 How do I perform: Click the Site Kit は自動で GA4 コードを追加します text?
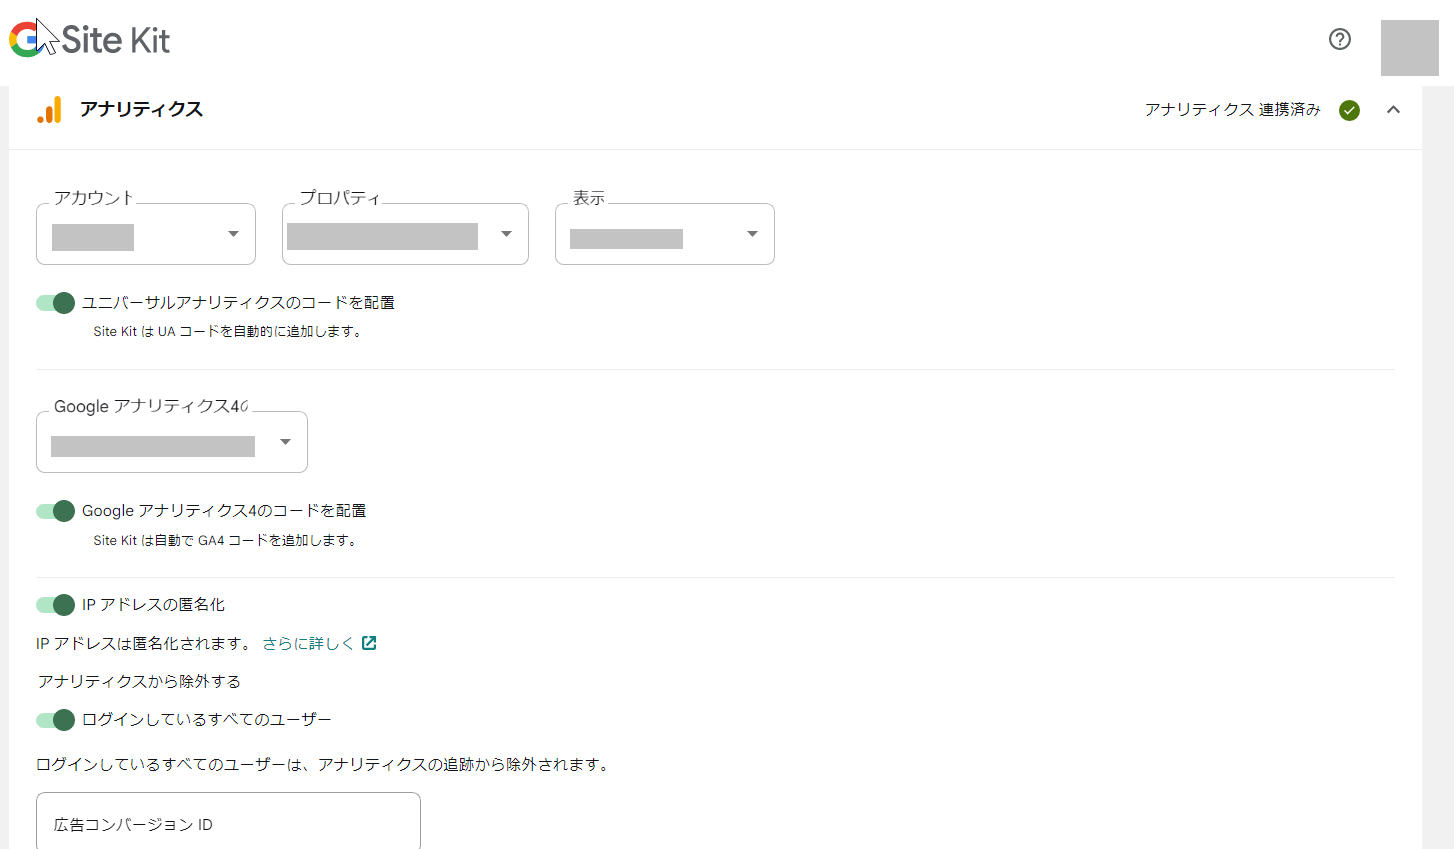point(226,541)
